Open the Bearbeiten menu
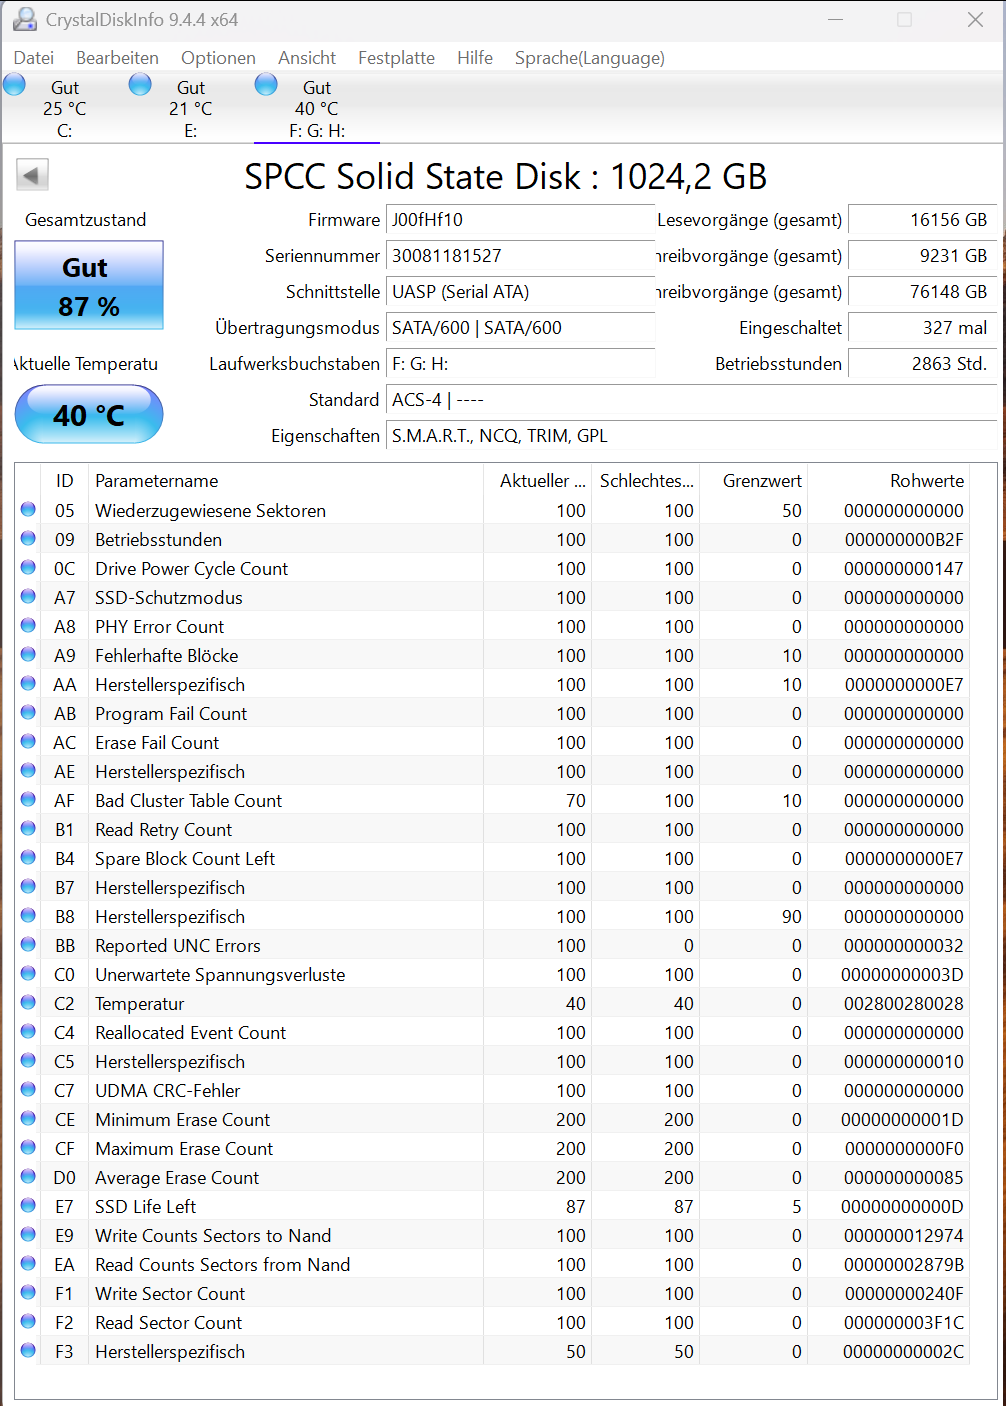1006x1406 pixels. (x=117, y=58)
